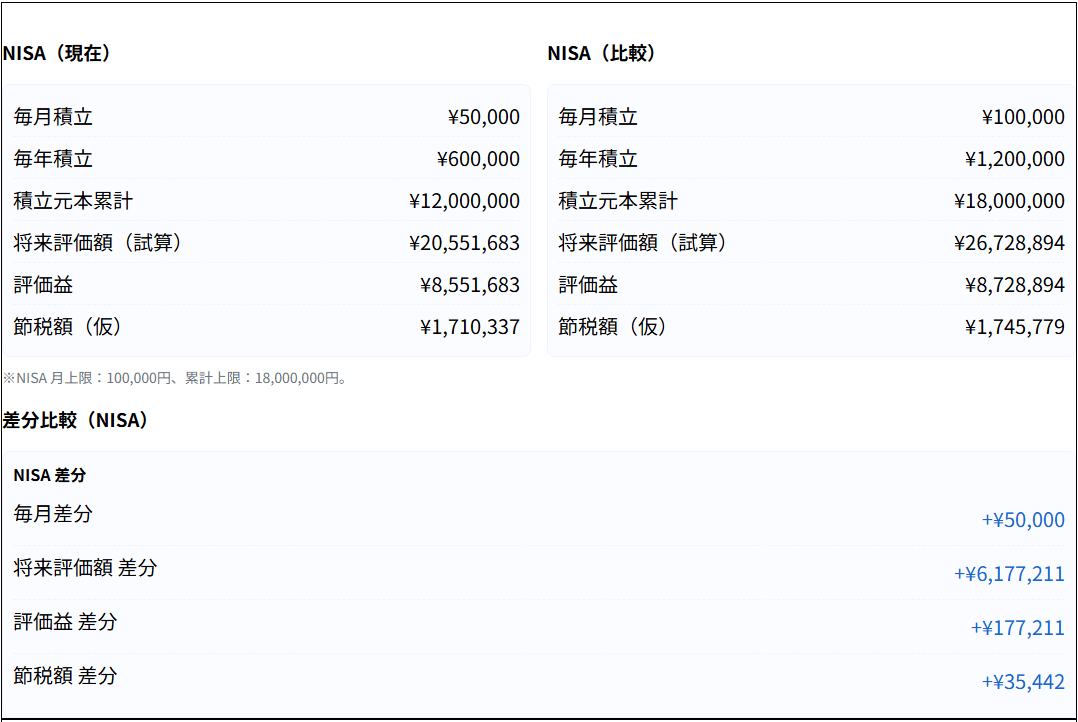
Task: Click the ¥20,551,683 future valuation amount
Action: tap(464, 243)
